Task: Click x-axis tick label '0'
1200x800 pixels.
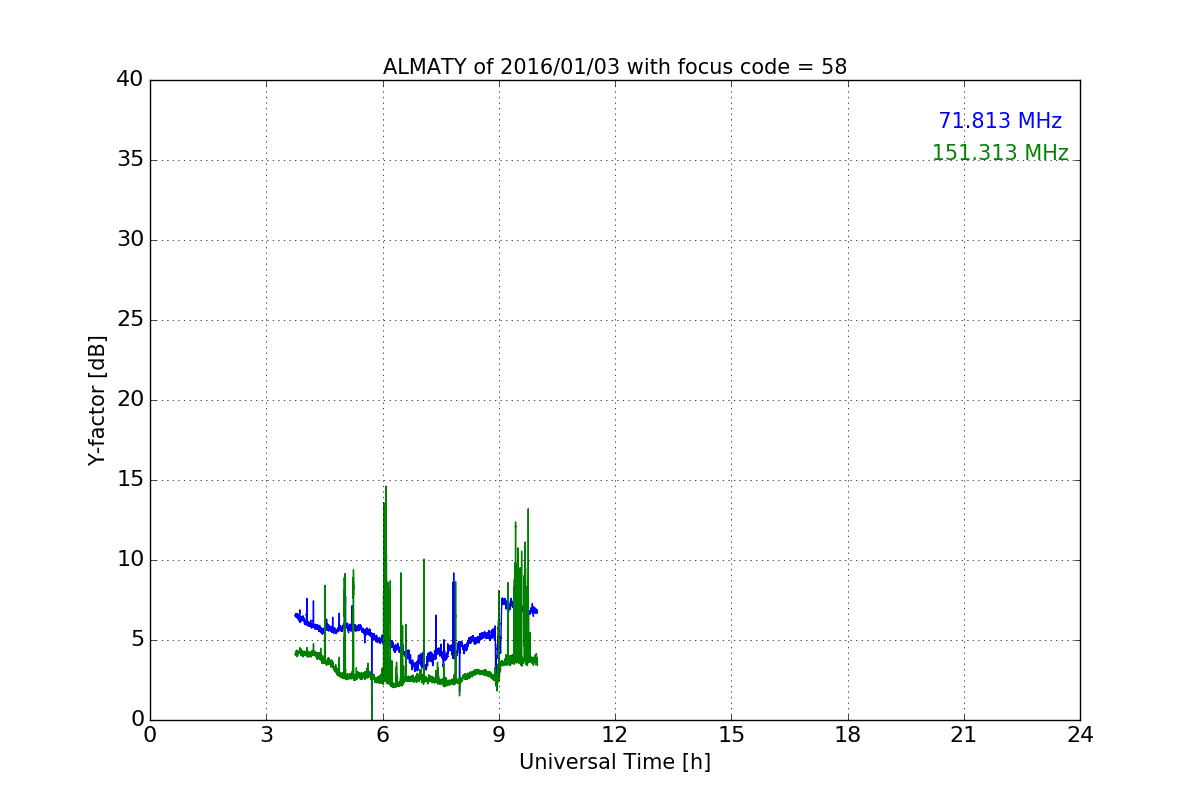Action: coord(150,735)
